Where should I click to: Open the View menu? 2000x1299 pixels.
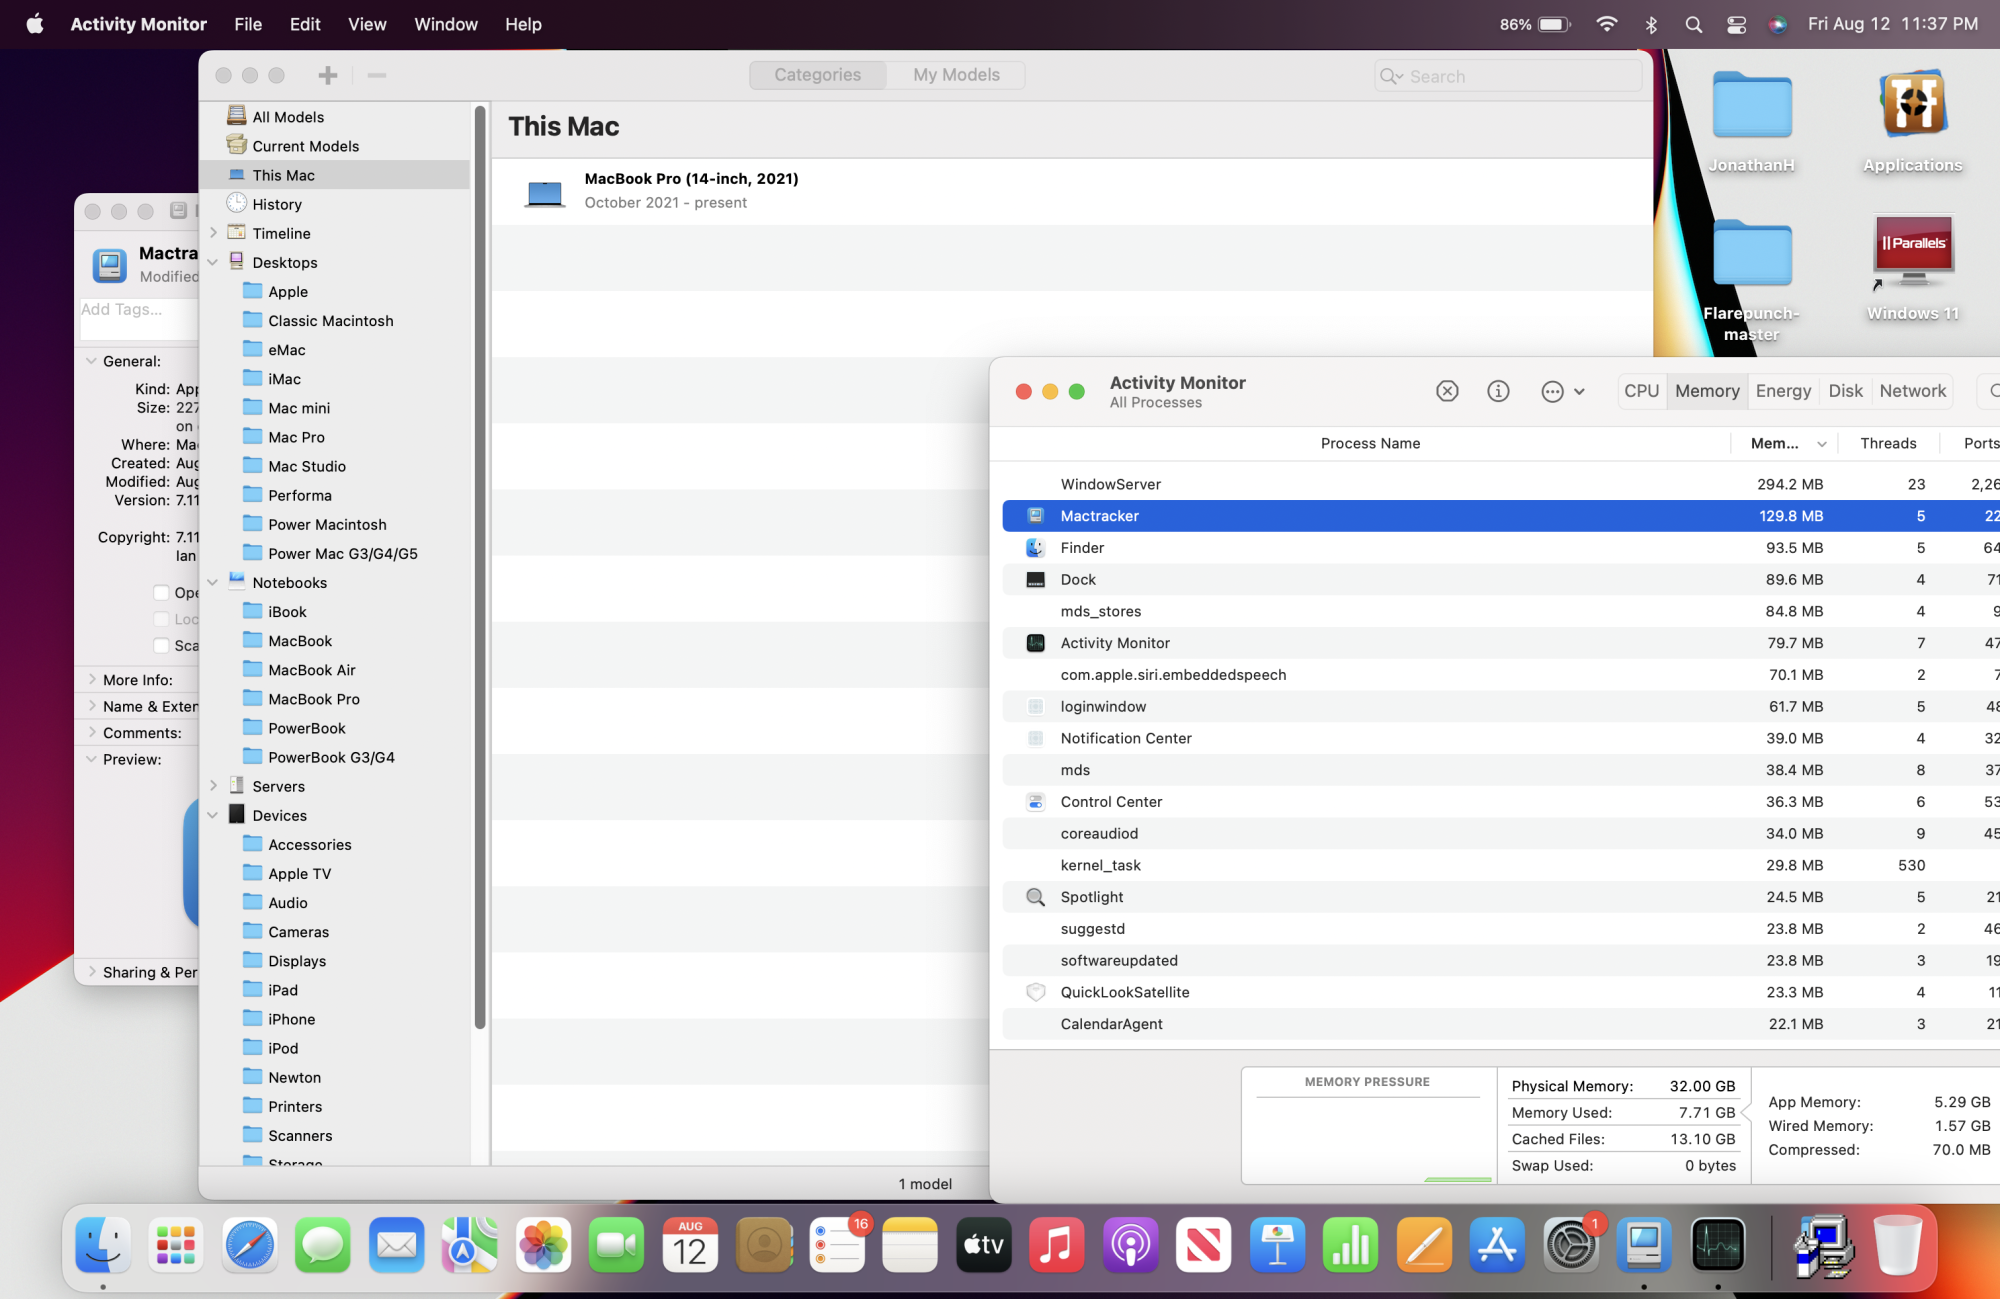coord(367,24)
